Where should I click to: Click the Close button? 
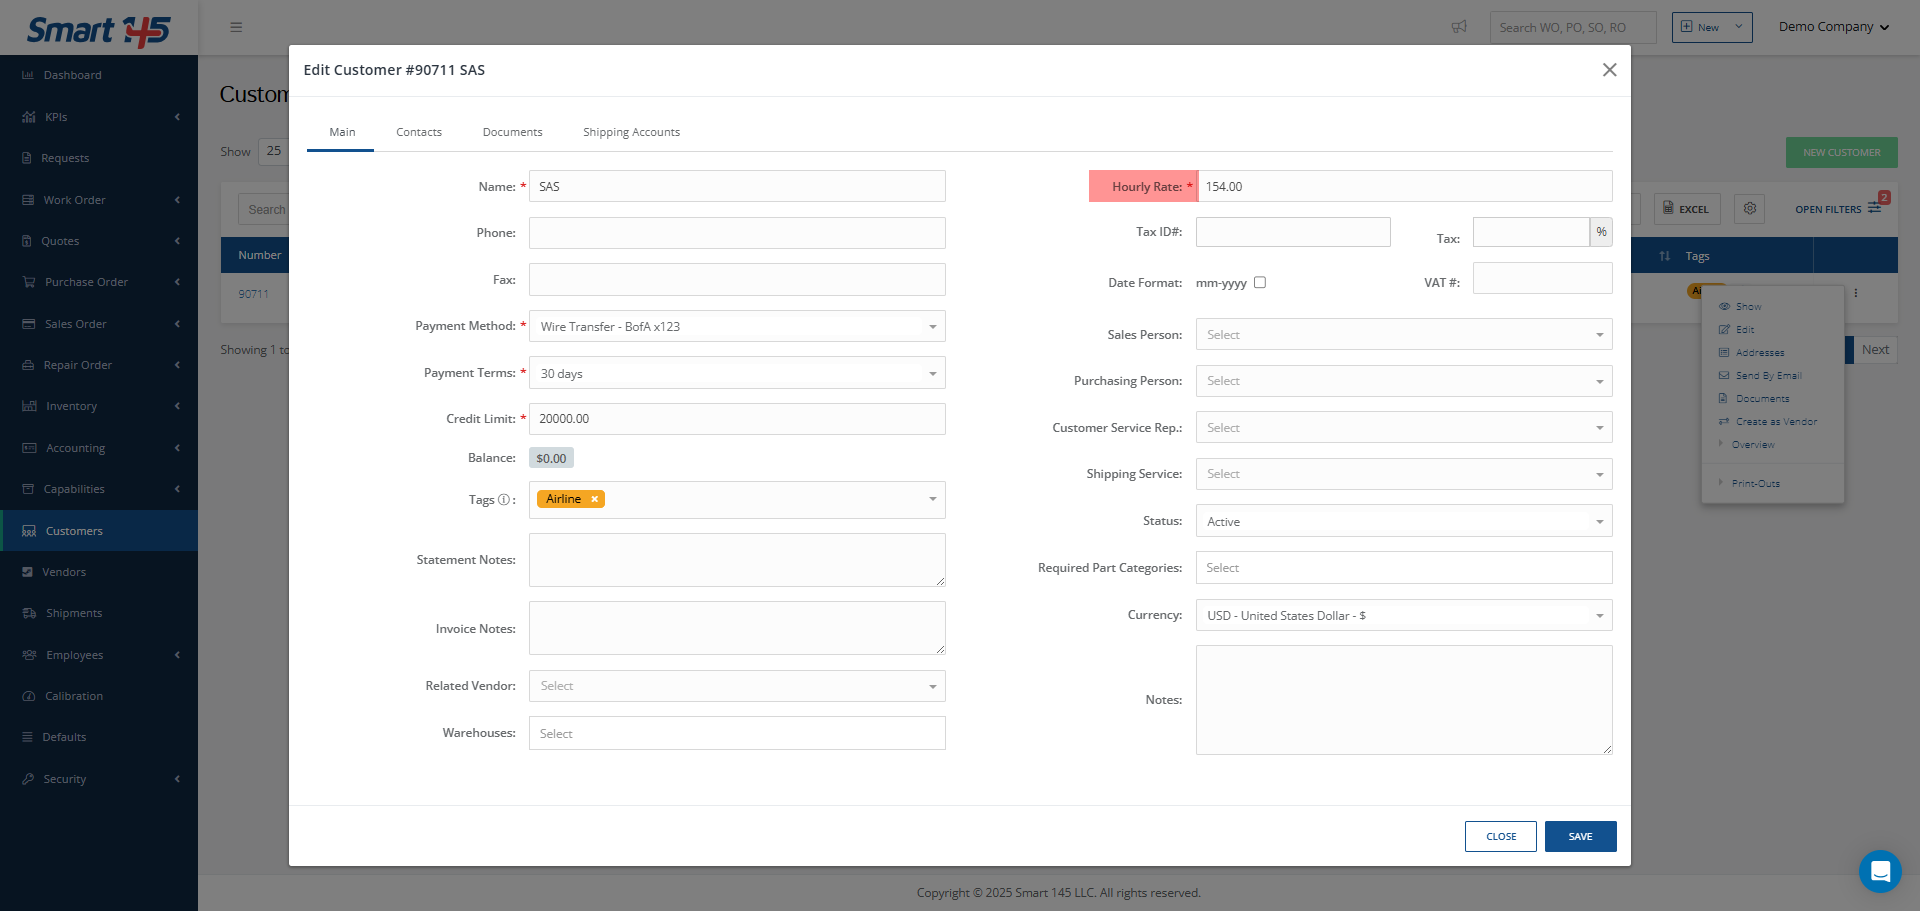pyautogui.click(x=1500, y=836)
